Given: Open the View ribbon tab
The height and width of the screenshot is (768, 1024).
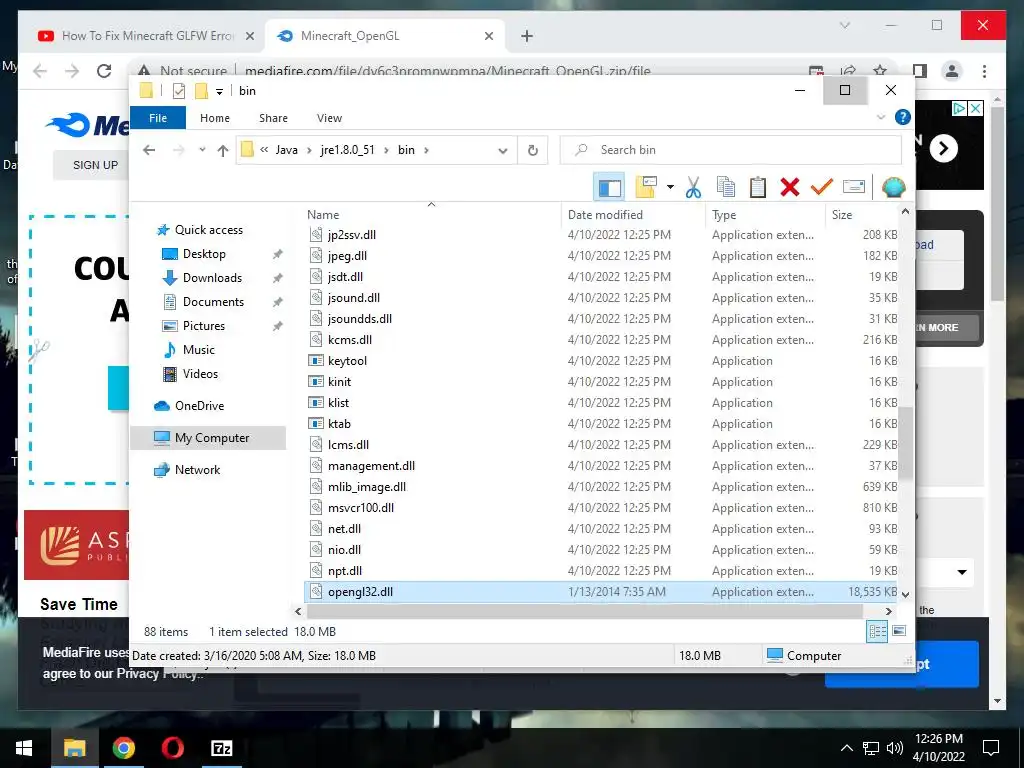Looking at the screenshot, I should click(x=329, y=118).
